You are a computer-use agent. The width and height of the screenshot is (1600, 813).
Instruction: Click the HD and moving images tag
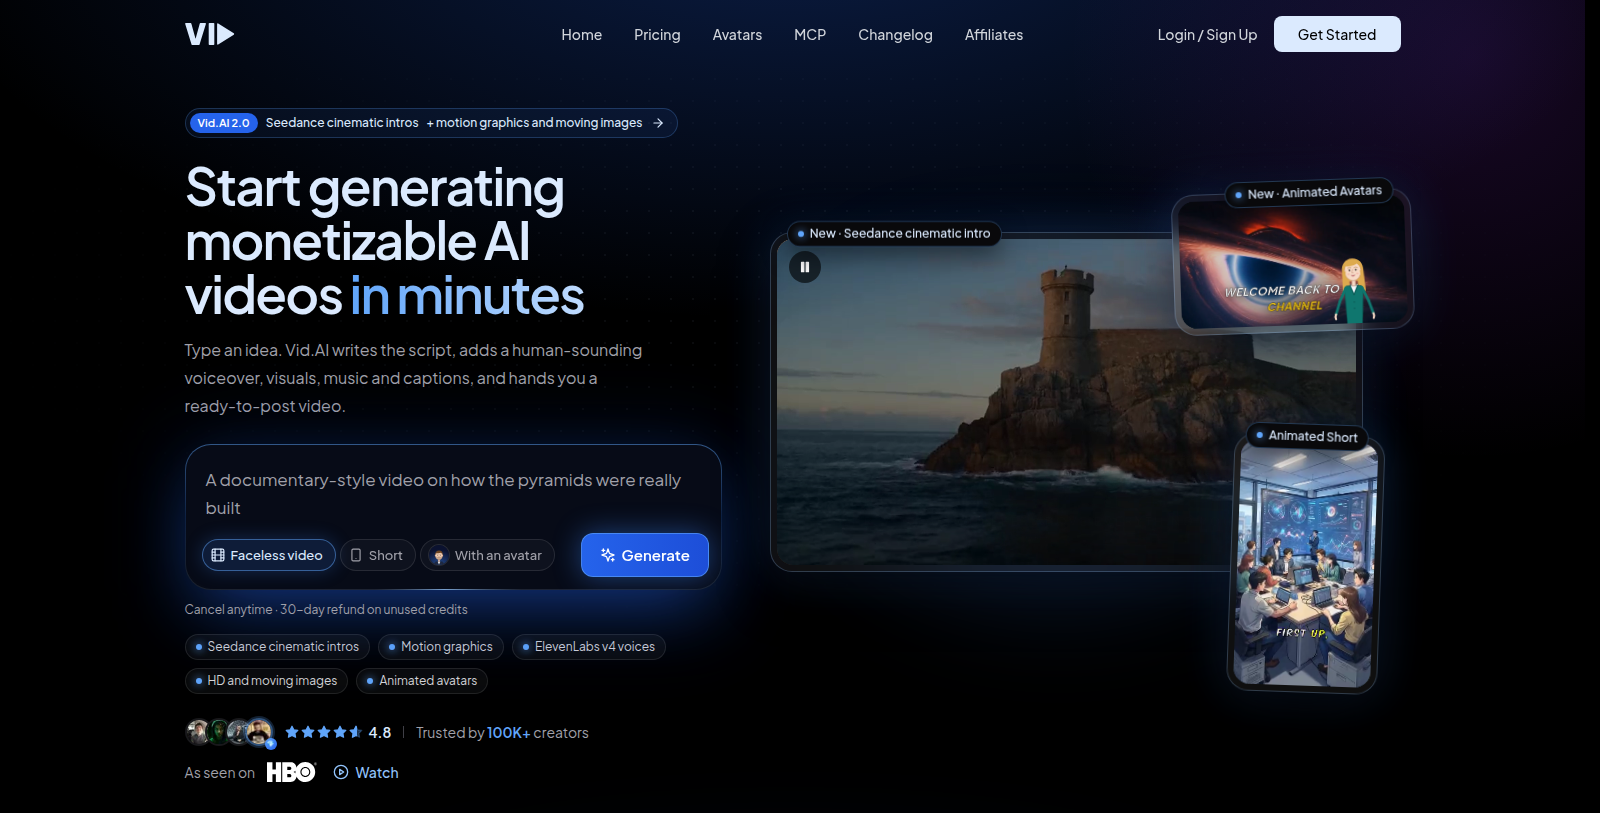point(267,681)
